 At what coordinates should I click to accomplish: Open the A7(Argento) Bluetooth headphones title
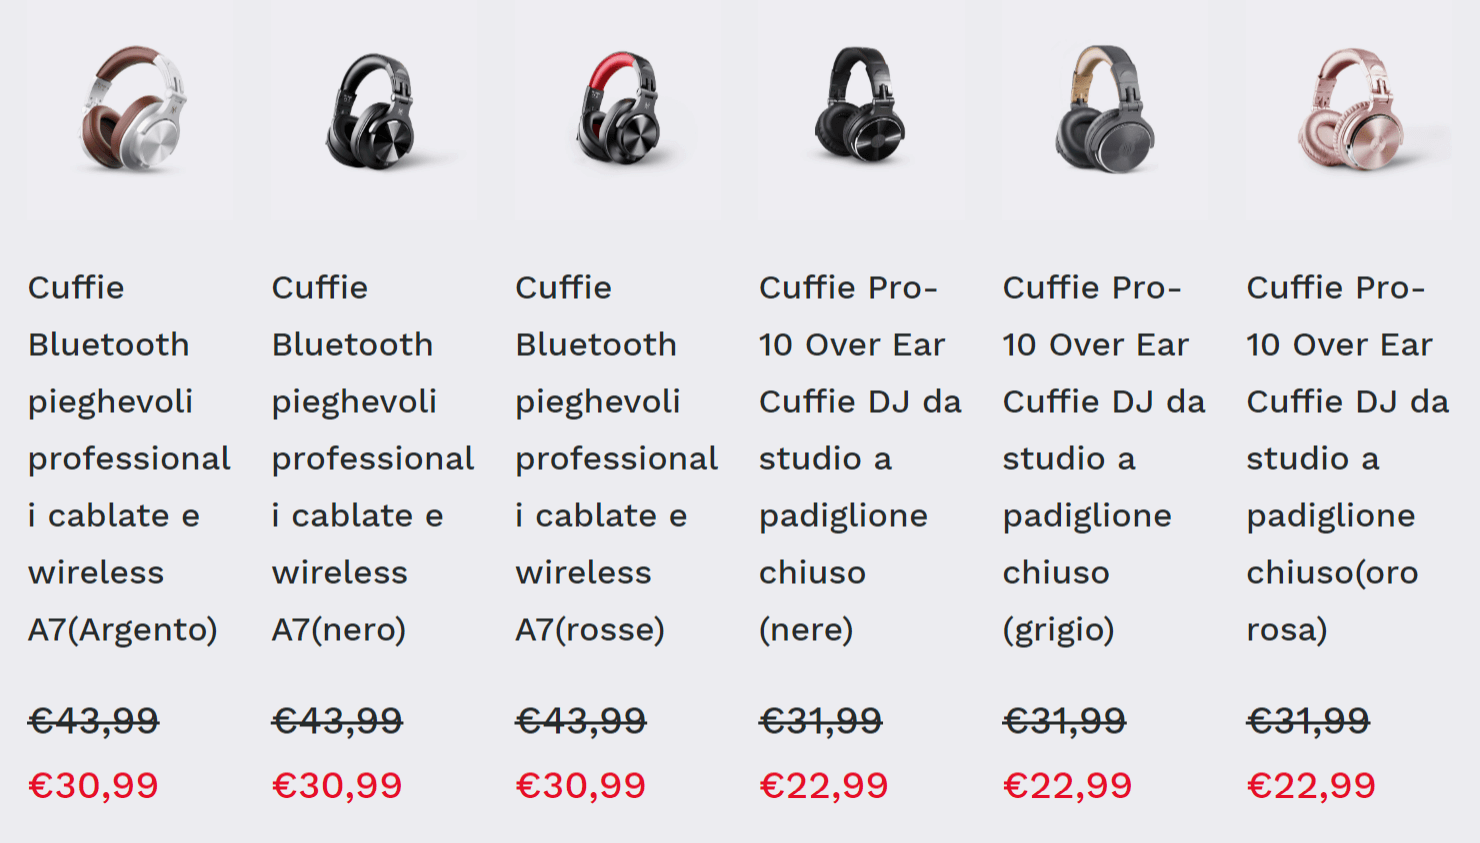[129, 459]
